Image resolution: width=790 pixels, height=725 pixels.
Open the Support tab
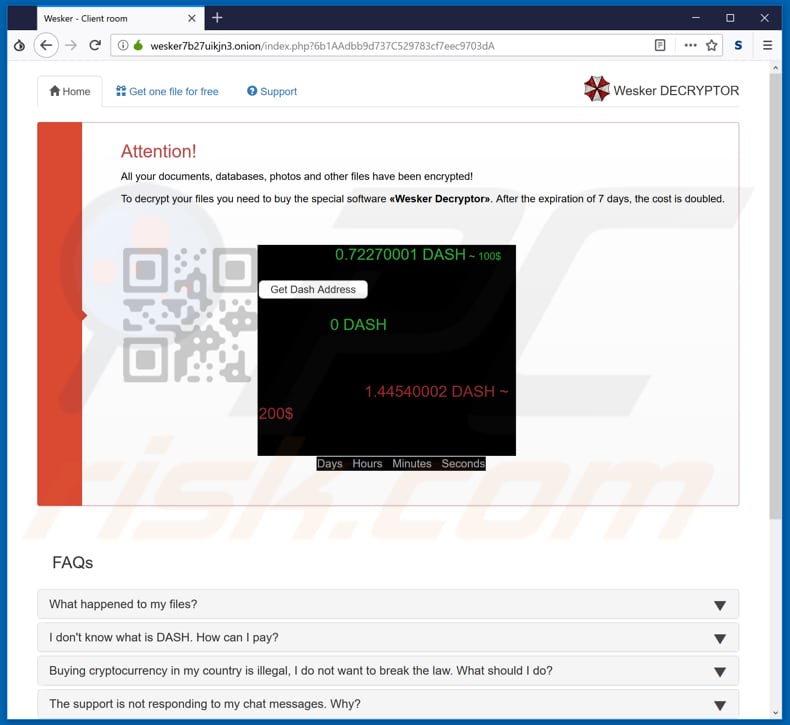(x=272, y=91)
